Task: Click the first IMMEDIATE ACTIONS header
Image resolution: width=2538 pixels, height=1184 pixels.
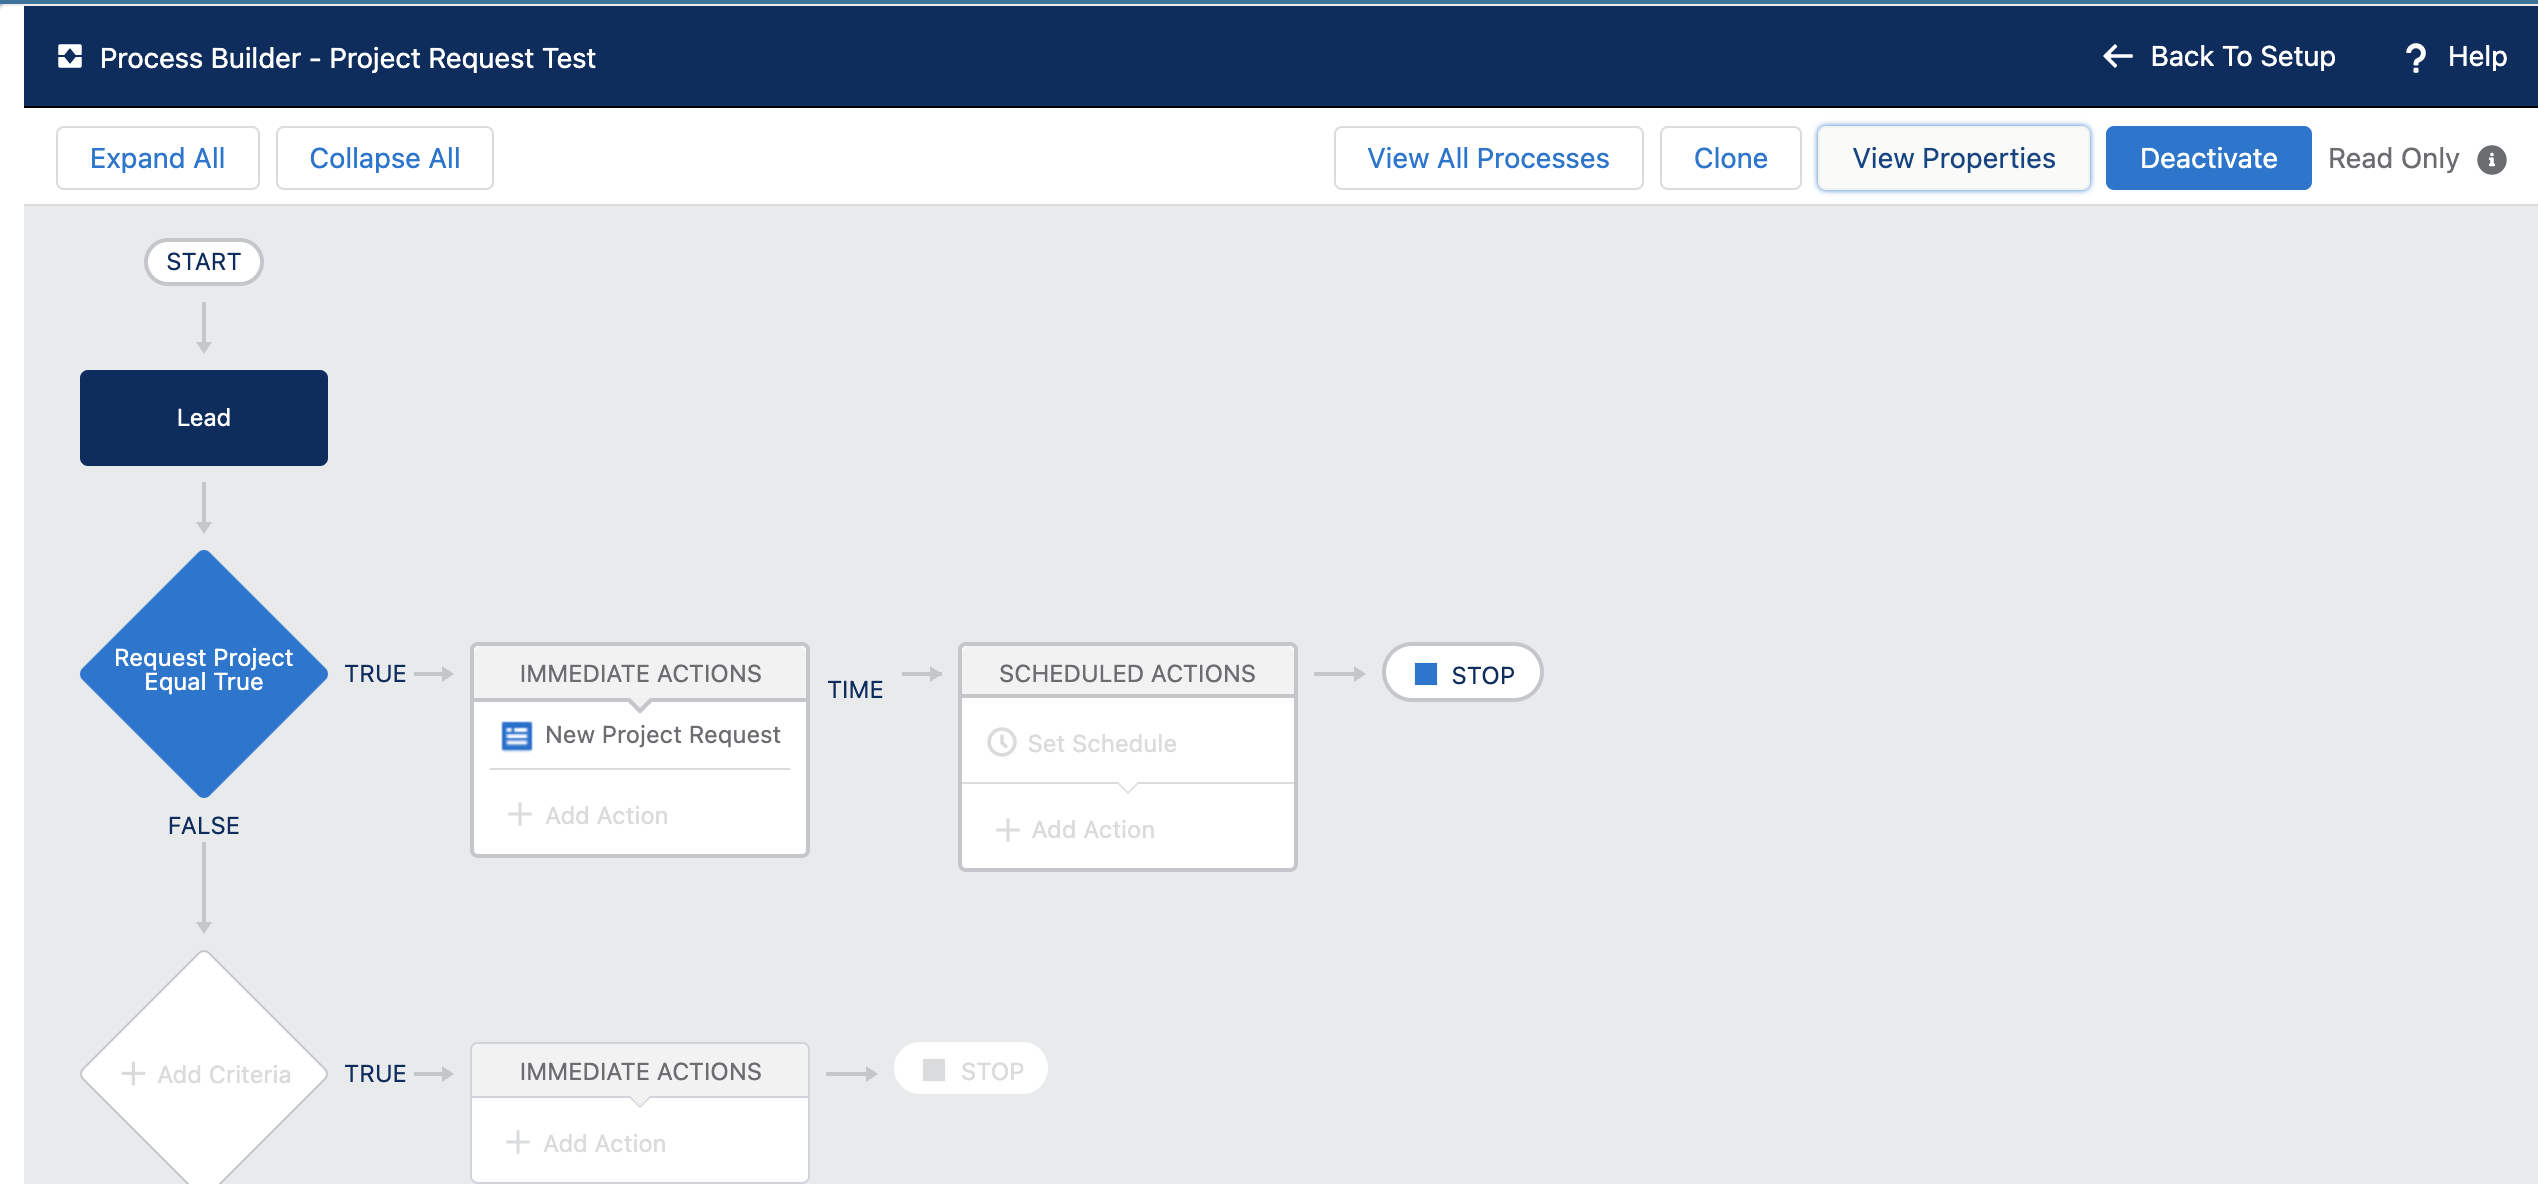Action: 640,673
